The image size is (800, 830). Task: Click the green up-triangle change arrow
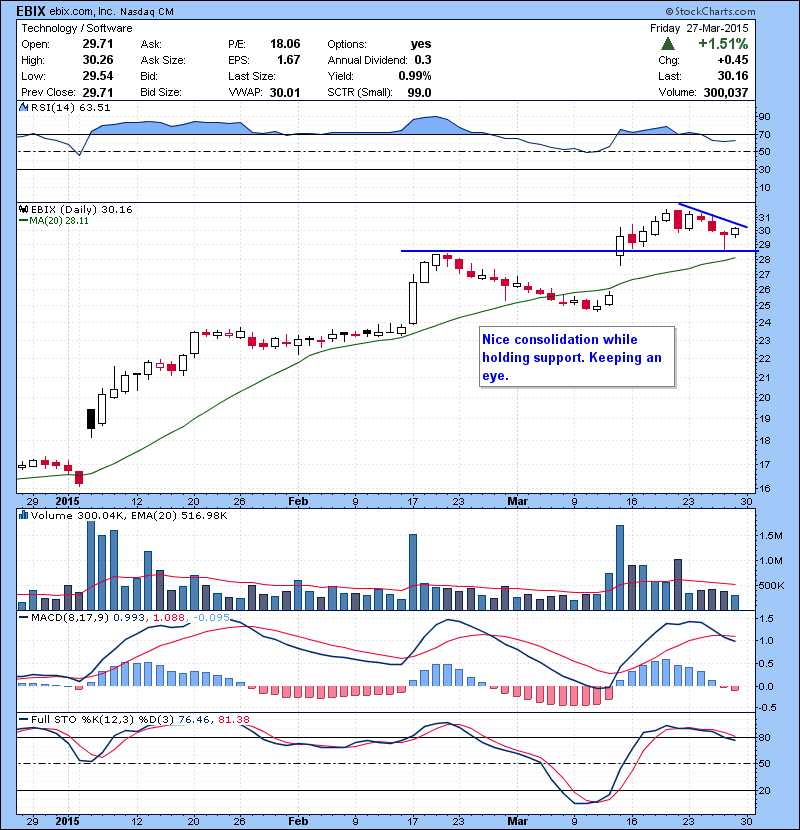[668, 44]
